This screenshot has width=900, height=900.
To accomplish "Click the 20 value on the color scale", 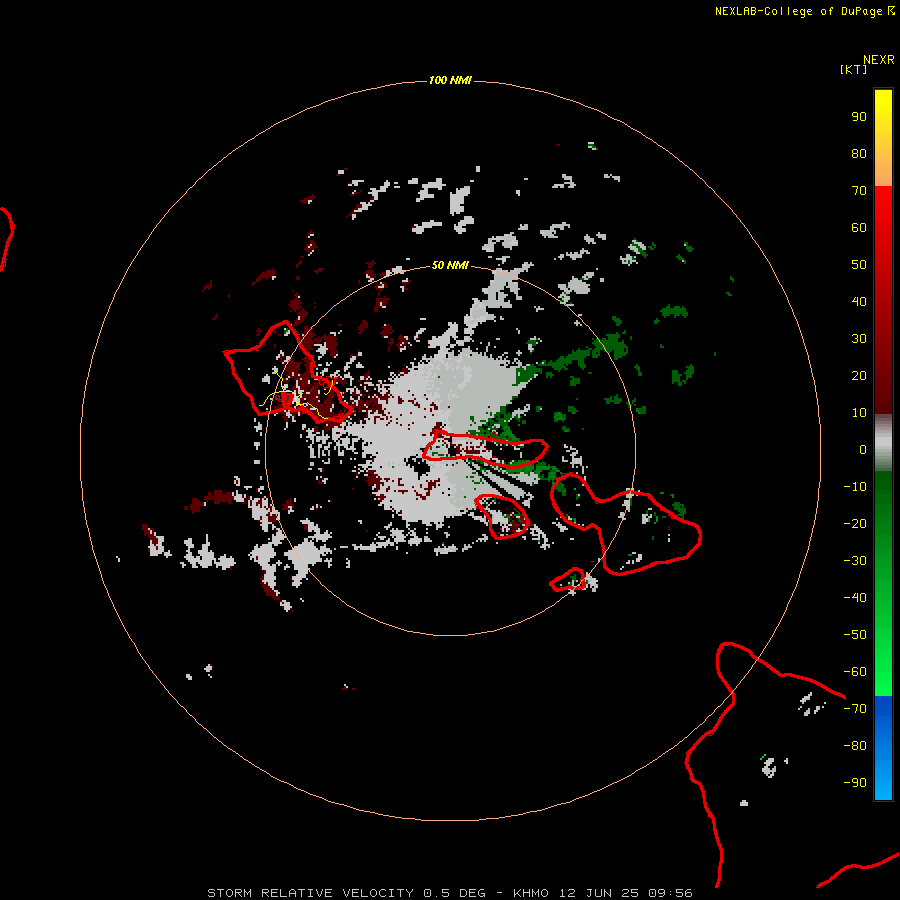I will pos(859,376).
